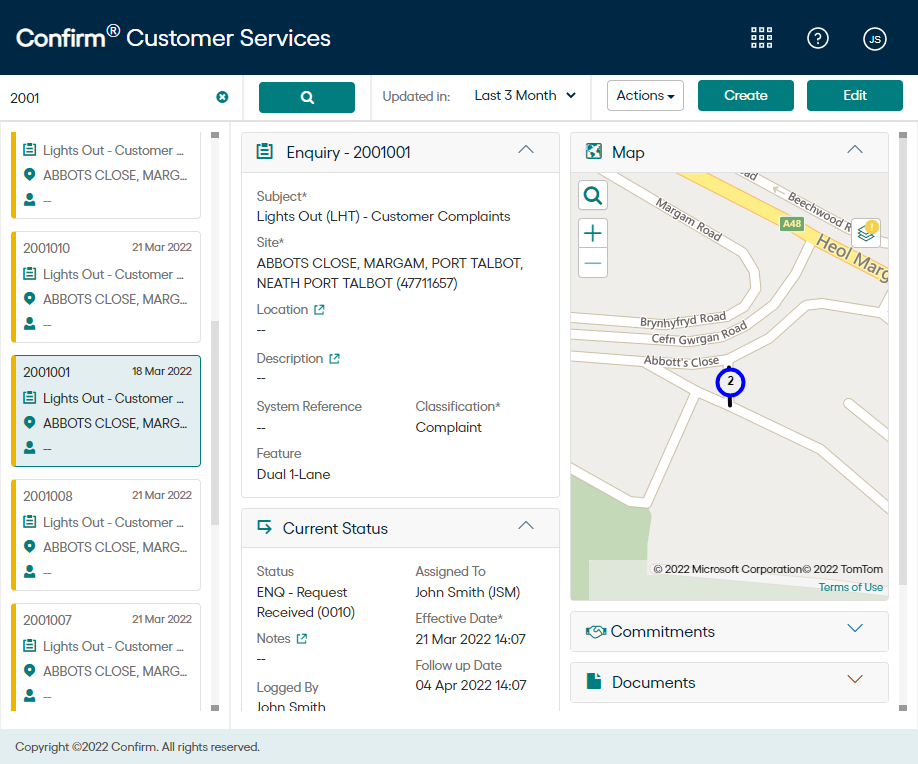Click 'Lights Out (LHT) - Customer Complaints' subject

pyautogui.click(x=383, y=217)
